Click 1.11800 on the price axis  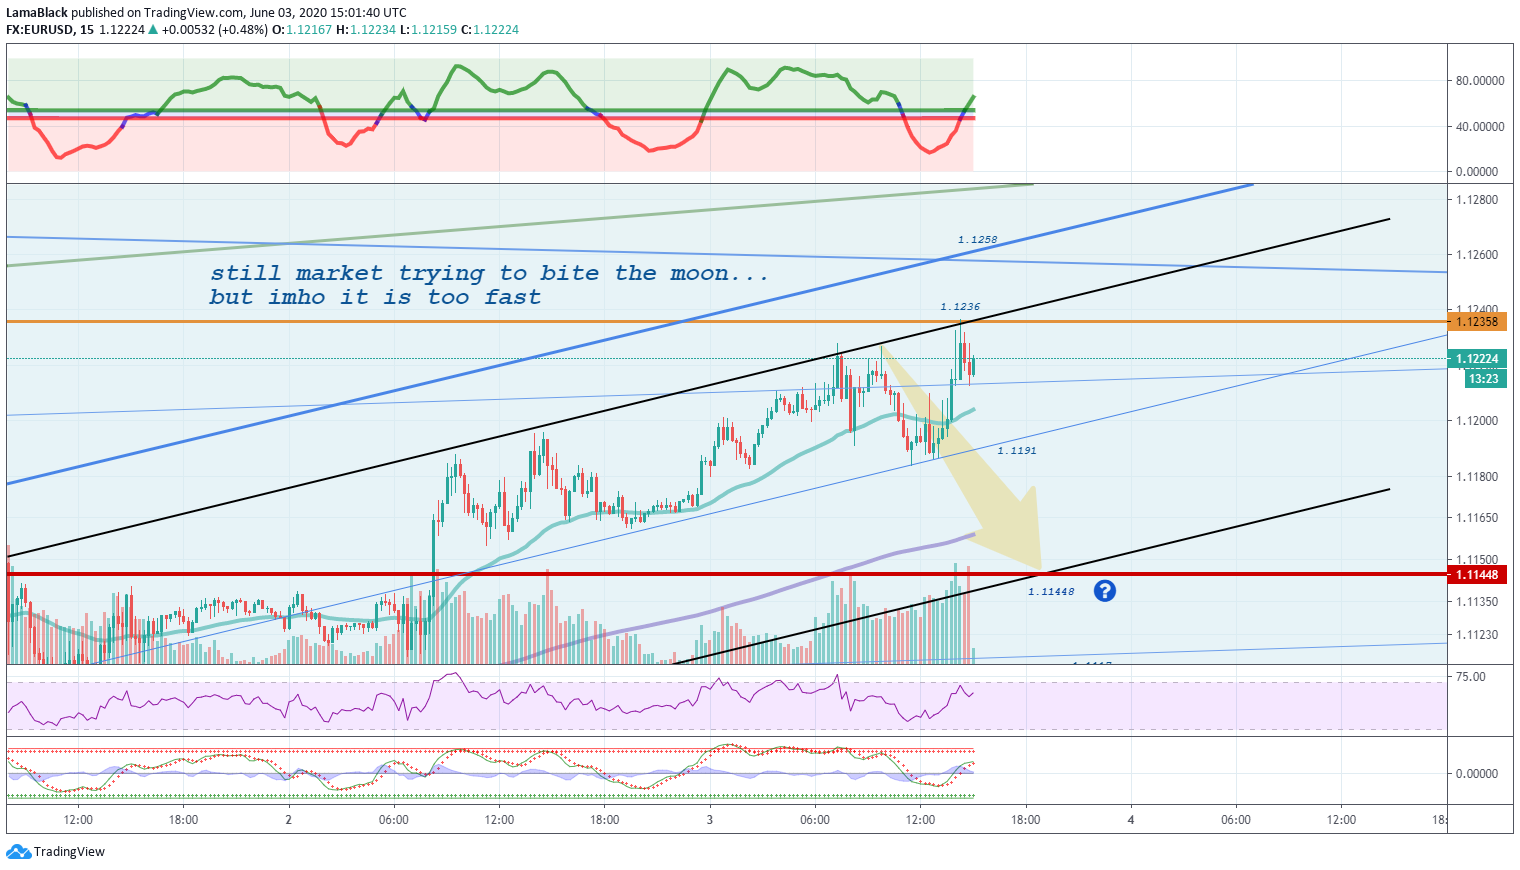point(1477,477)
